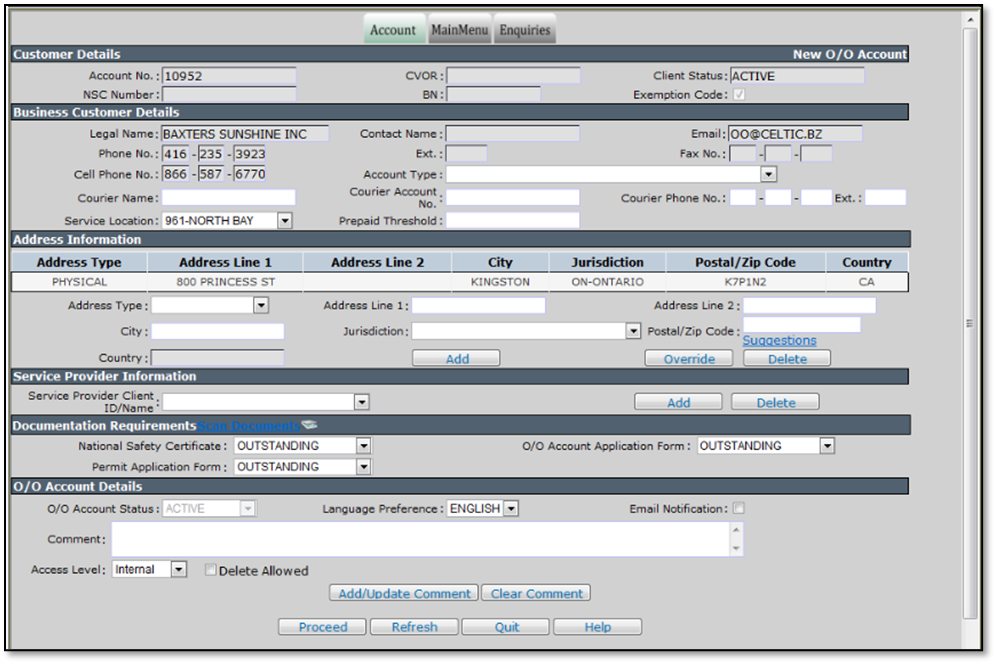Click the Comment box scroll down arrow
The width and height of the screenshot is (996, 664).
[x=736, y=549]
